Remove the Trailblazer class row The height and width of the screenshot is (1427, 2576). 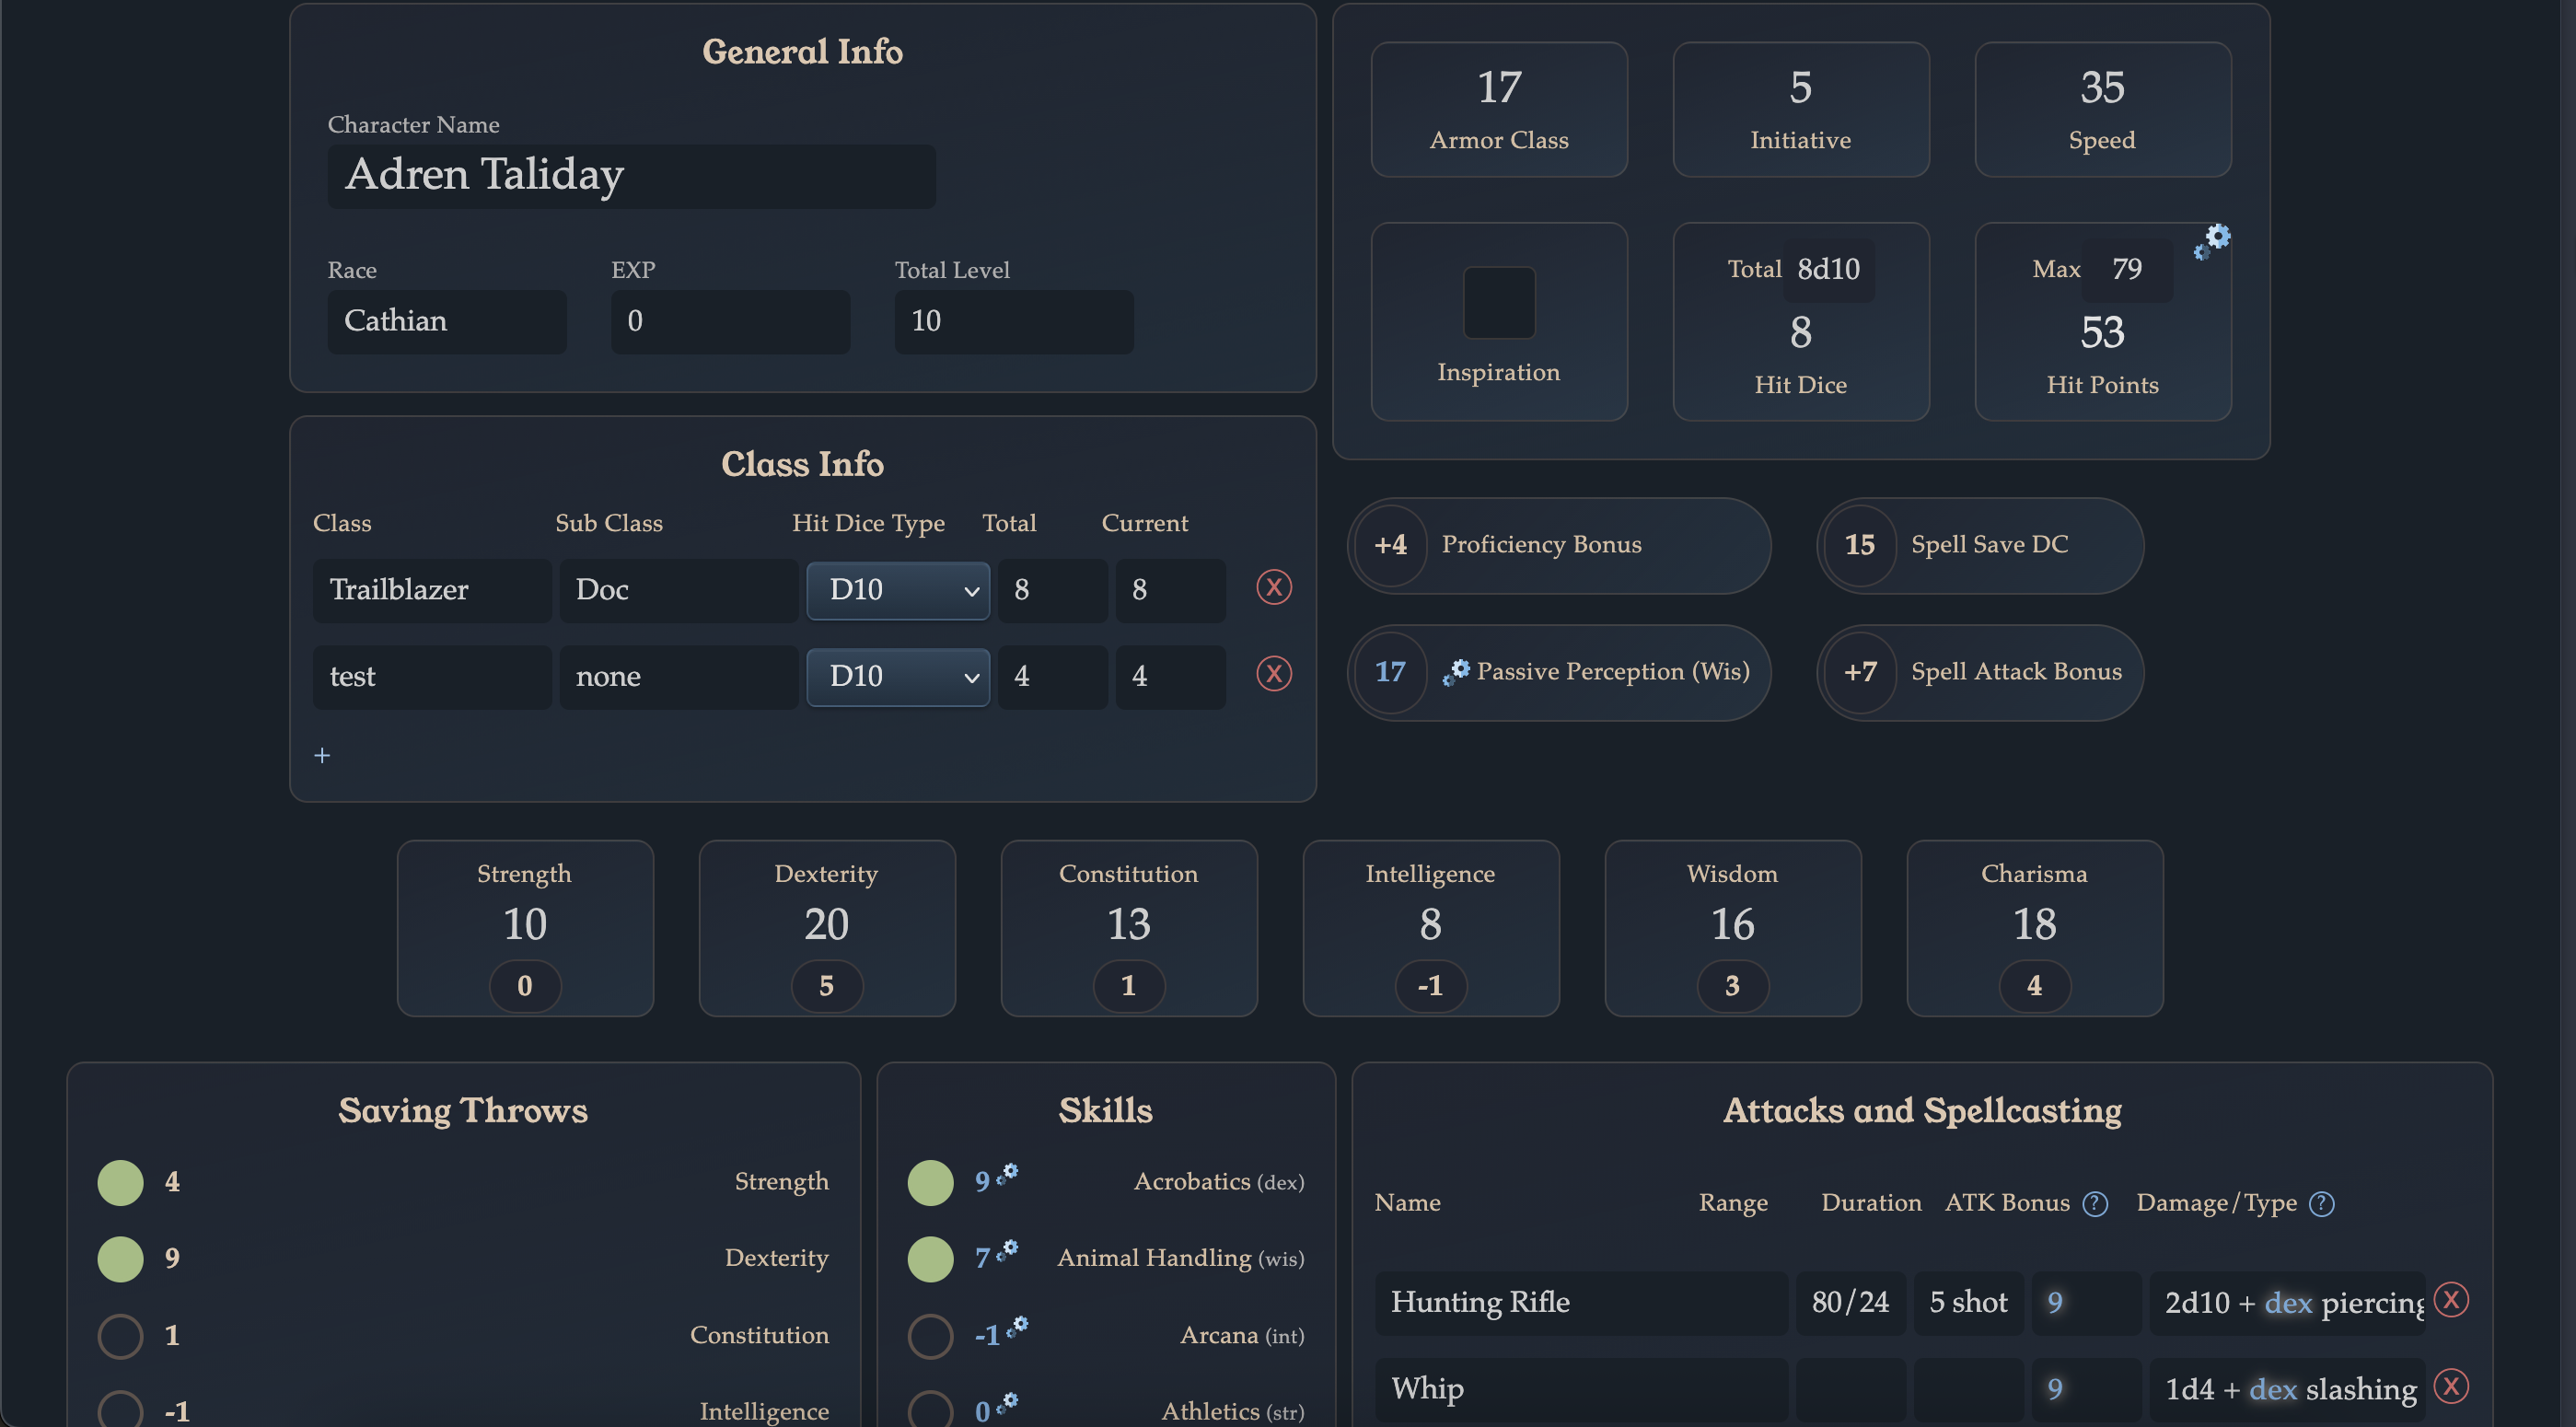pyautogui.click(x=1273, y=587)
